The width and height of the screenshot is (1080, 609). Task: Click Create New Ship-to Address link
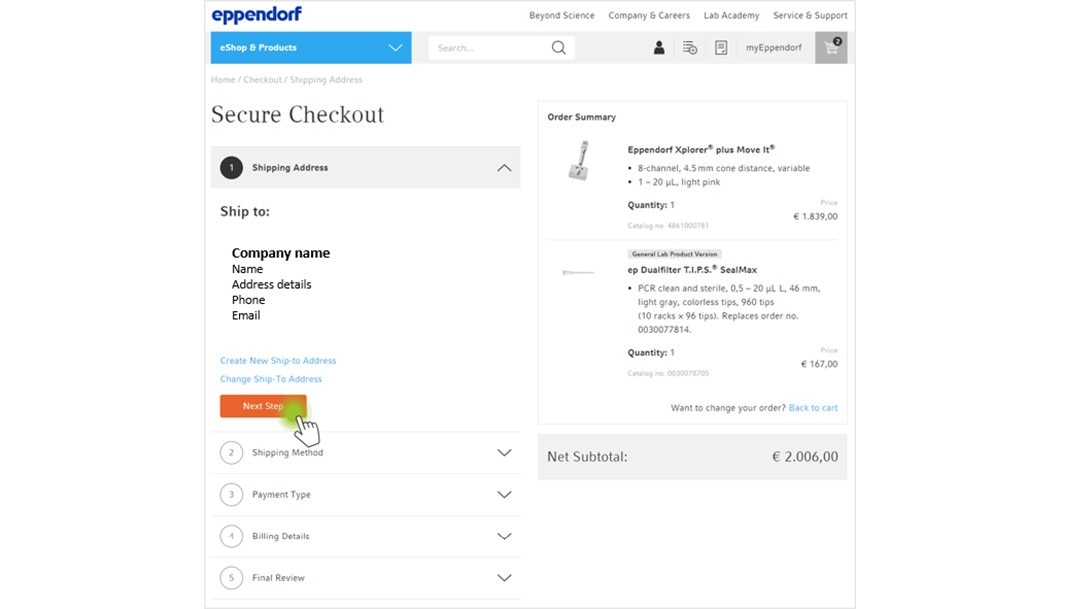click(278, 360)
